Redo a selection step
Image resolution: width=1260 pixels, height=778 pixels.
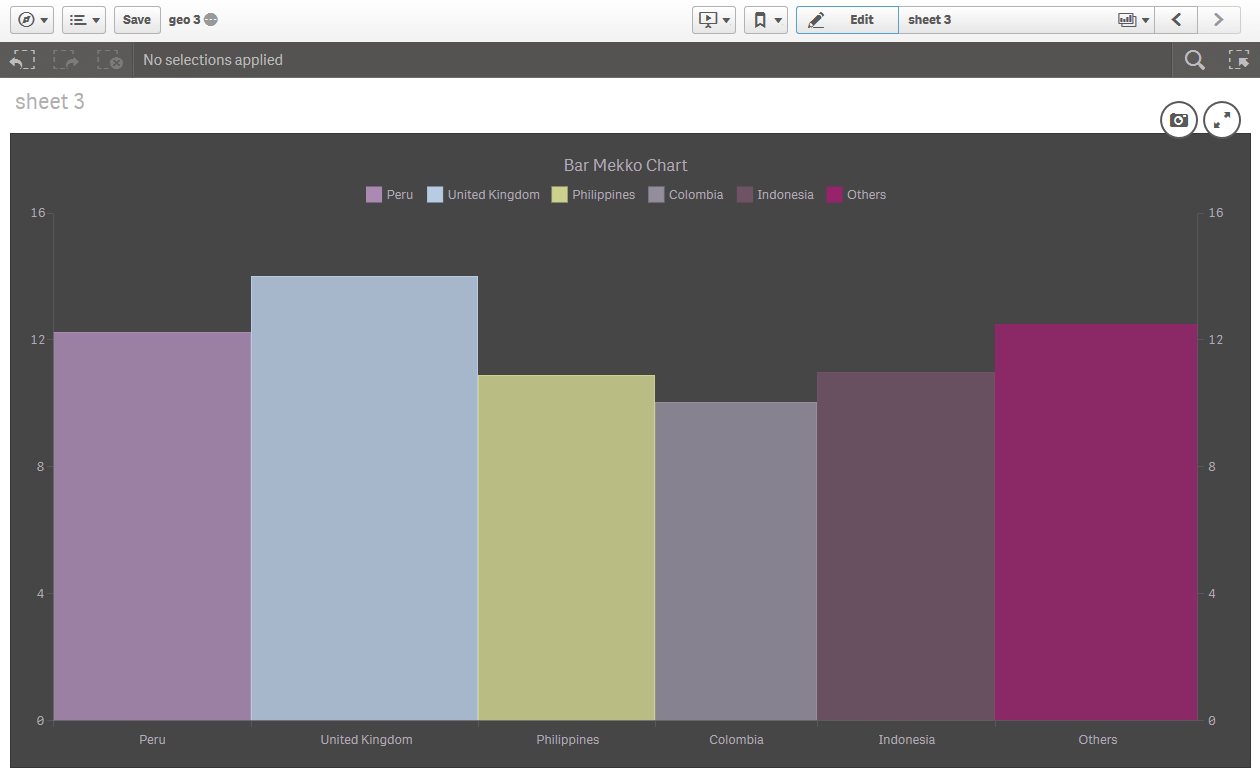click(64, 59)
